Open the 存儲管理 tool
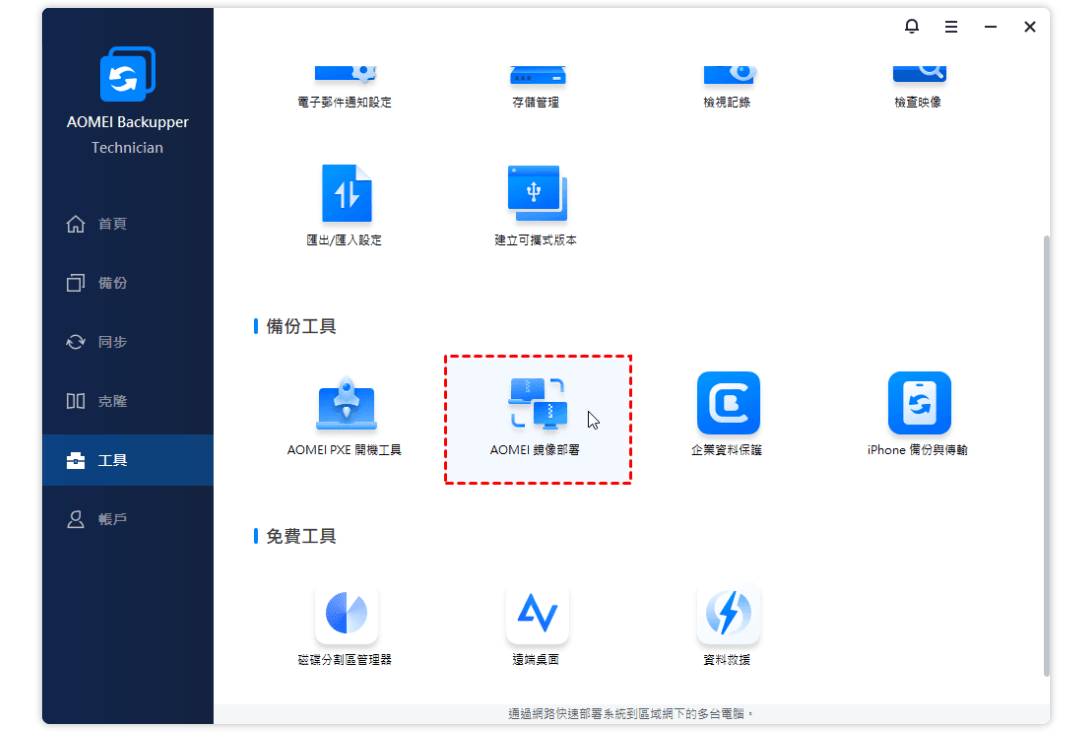Image resolution: width=1092 pixels, height=736 pixels. pos(536,87)
